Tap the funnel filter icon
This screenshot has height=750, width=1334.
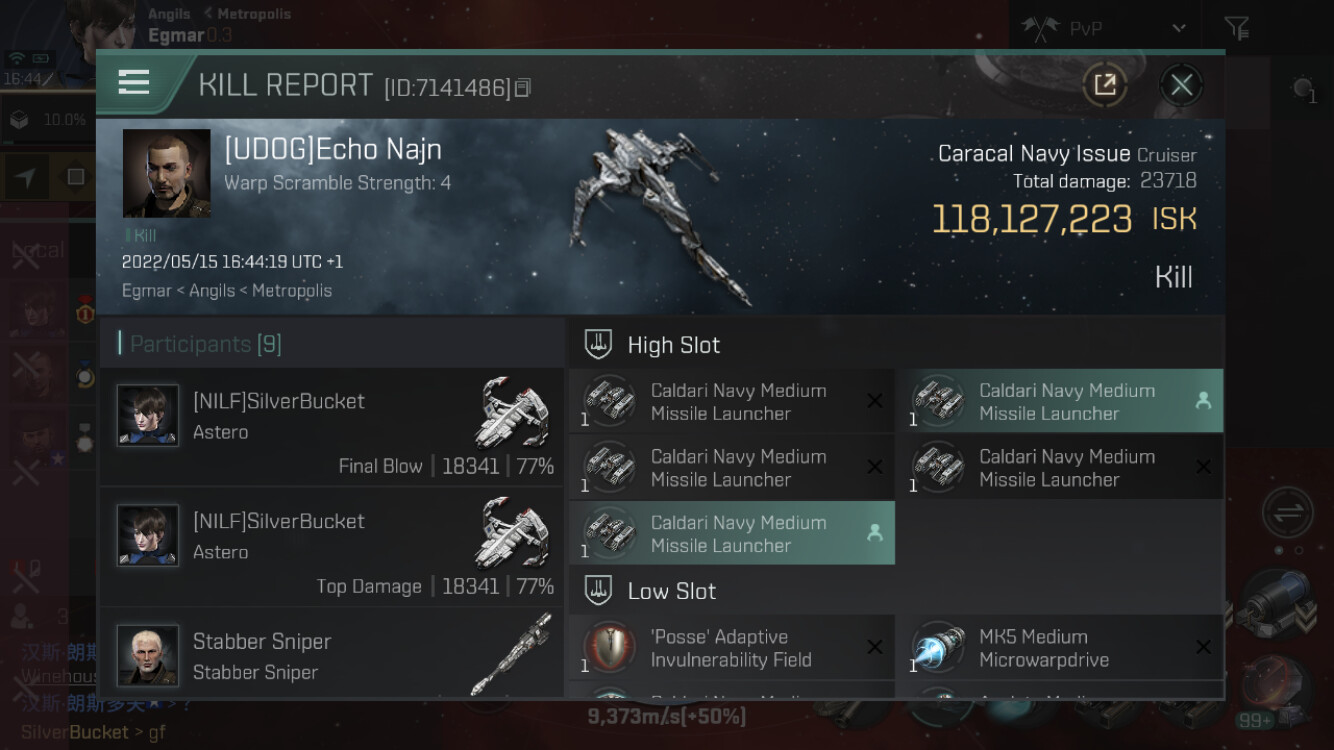point(1237,29)
